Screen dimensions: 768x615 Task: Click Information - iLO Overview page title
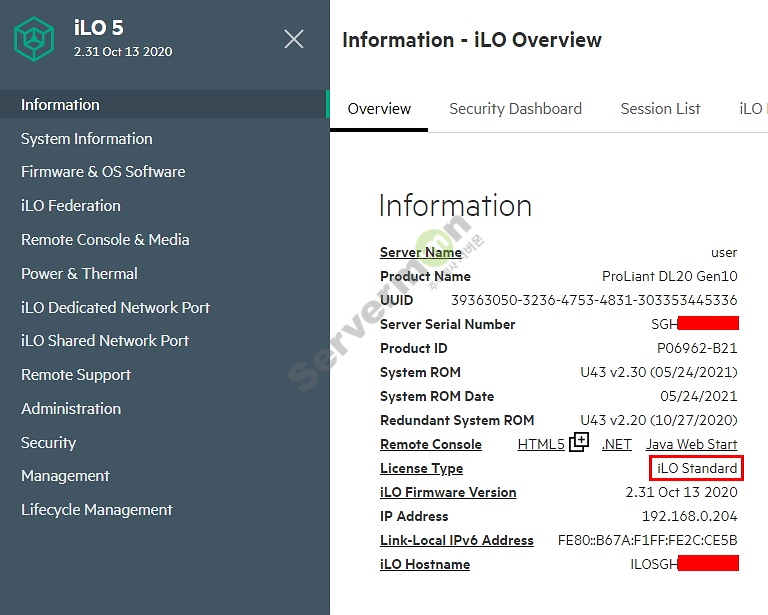click(x=472, y=40)
